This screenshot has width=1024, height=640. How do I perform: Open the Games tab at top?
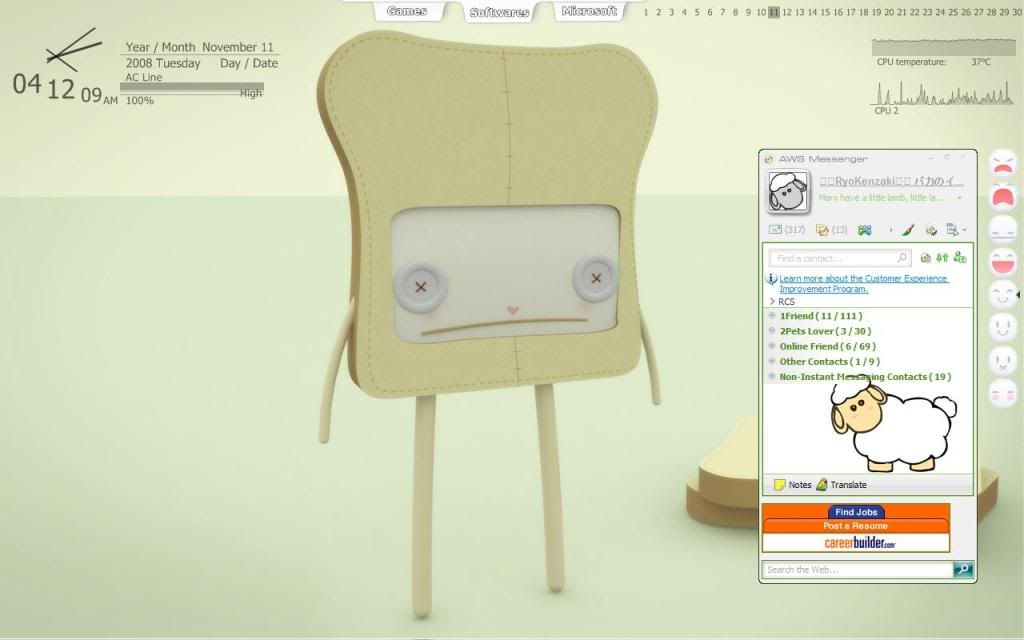407,11
